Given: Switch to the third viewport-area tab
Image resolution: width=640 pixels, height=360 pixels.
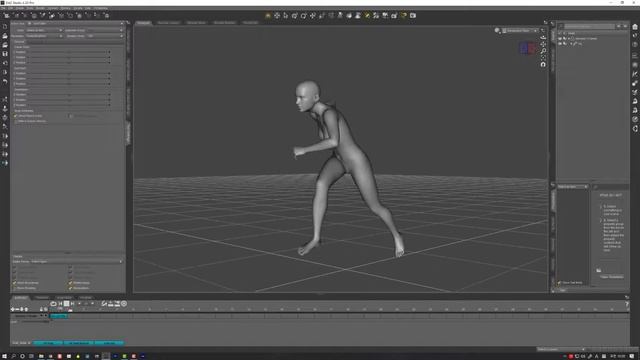Looking at the screenshot, I should point(196,23).
